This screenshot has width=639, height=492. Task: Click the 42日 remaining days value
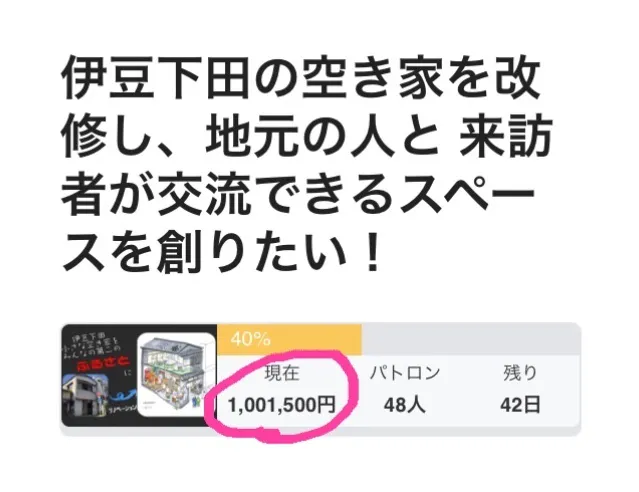pos(520,405)
